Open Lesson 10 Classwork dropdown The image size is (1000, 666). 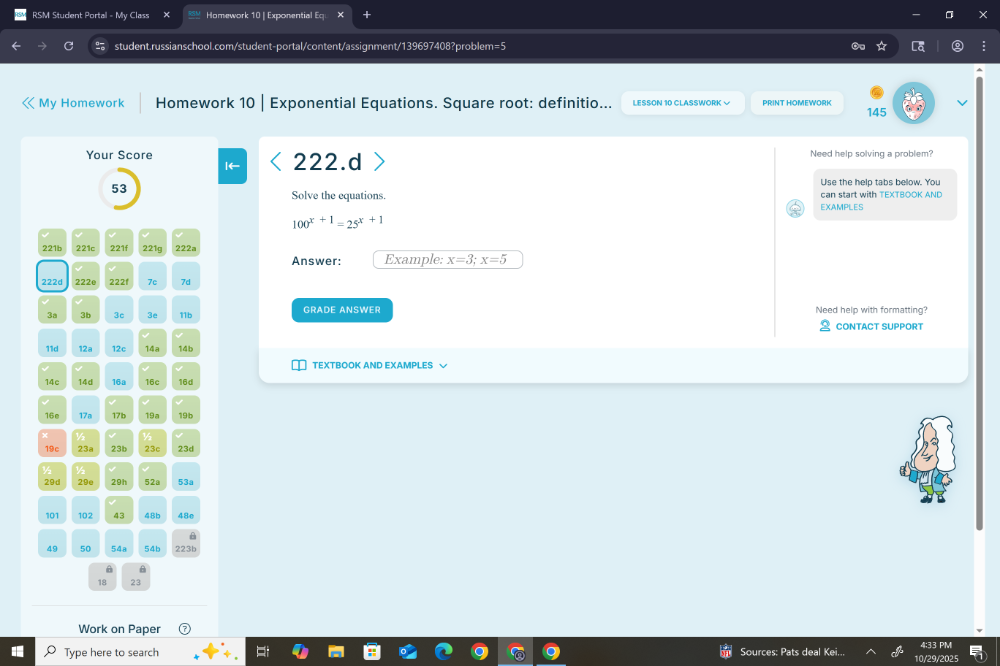pyautogui.click(x=682, y=103)
